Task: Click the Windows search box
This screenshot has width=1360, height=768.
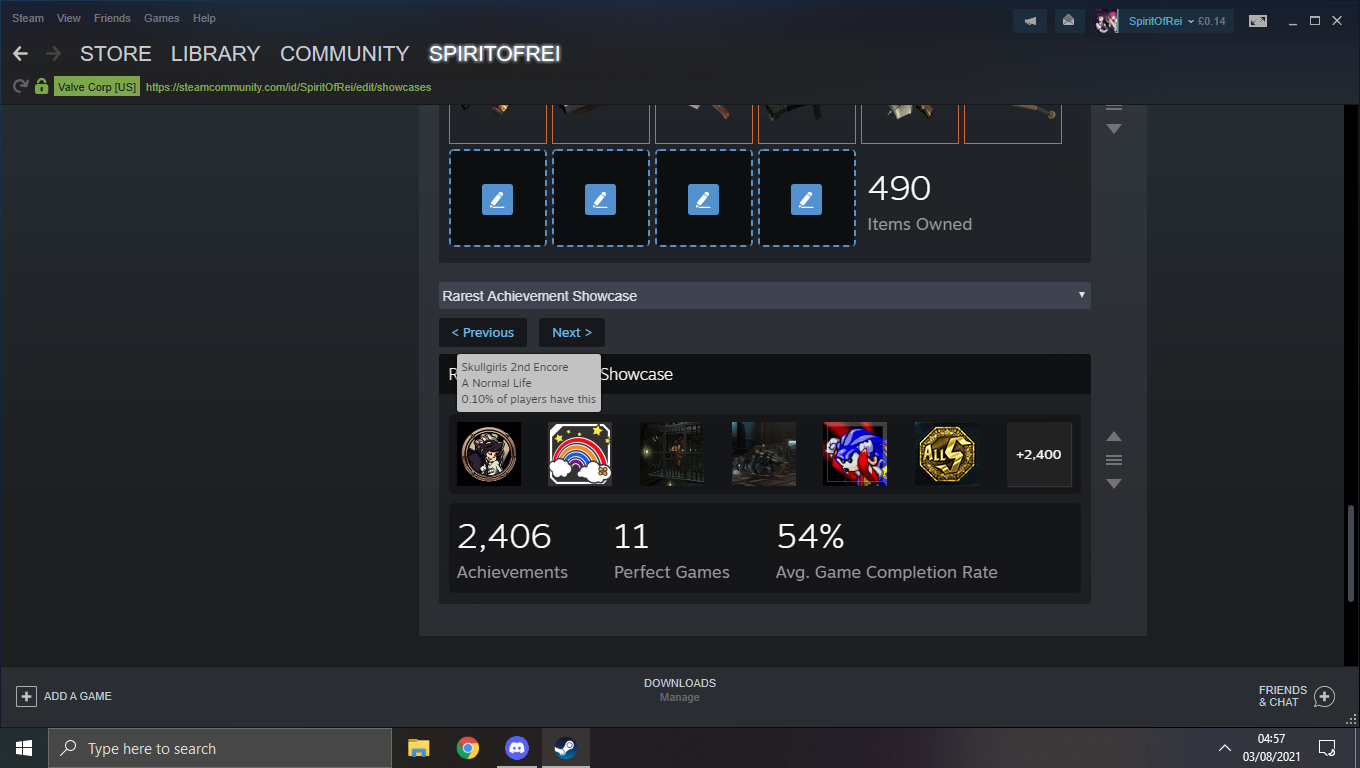Action: (x=220, y=747)
